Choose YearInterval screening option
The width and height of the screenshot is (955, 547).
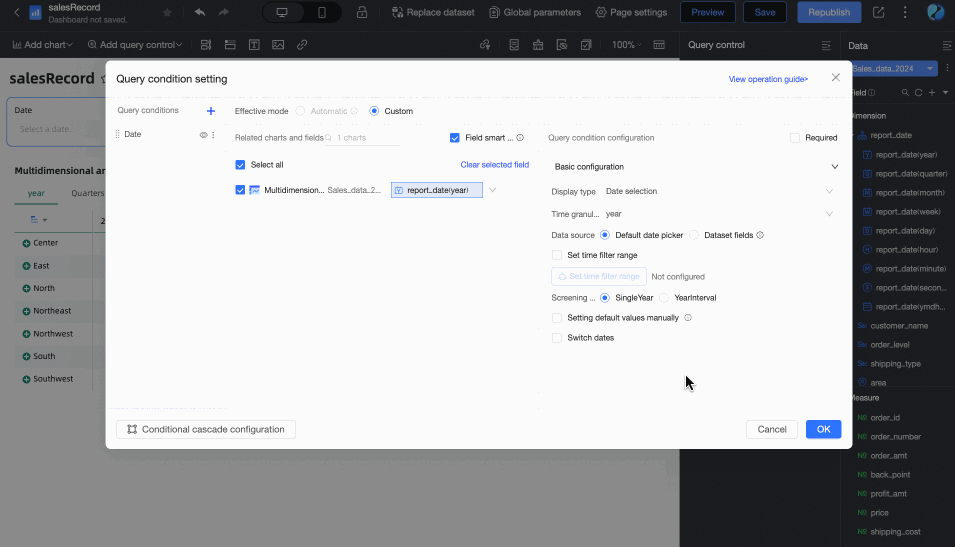[664, 298]
